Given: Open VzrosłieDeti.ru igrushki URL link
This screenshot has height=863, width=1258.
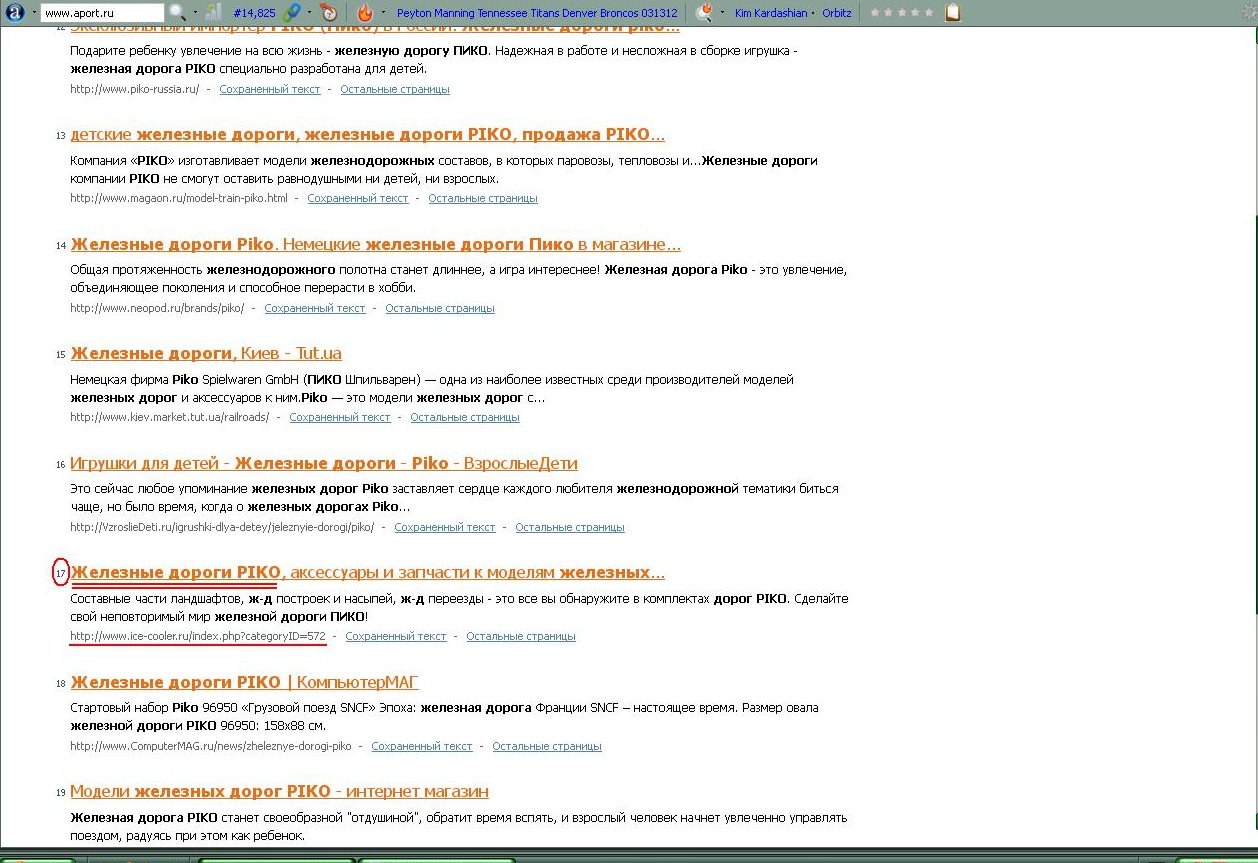Looking at the screenshot, I should coord(222,527).
